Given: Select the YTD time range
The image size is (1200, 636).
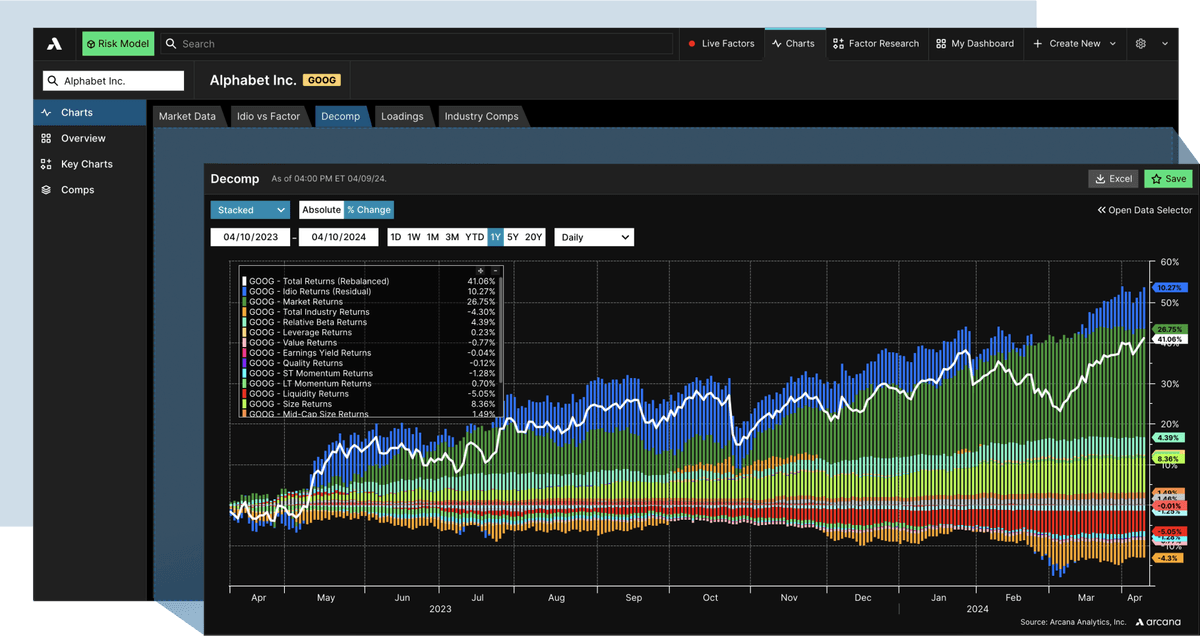Looking at the screenshot, I should pos(475,237).
